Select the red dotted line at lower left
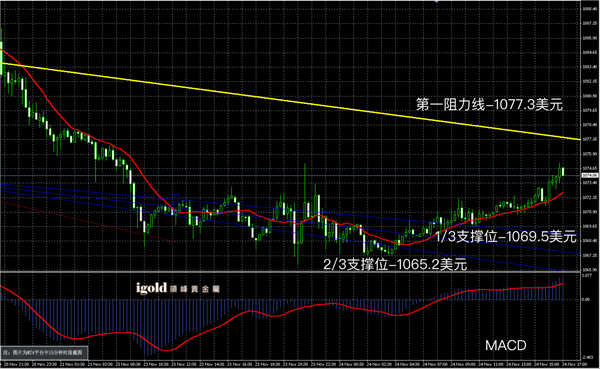Viewport: 600px width, 369px height. coord(87,221)
